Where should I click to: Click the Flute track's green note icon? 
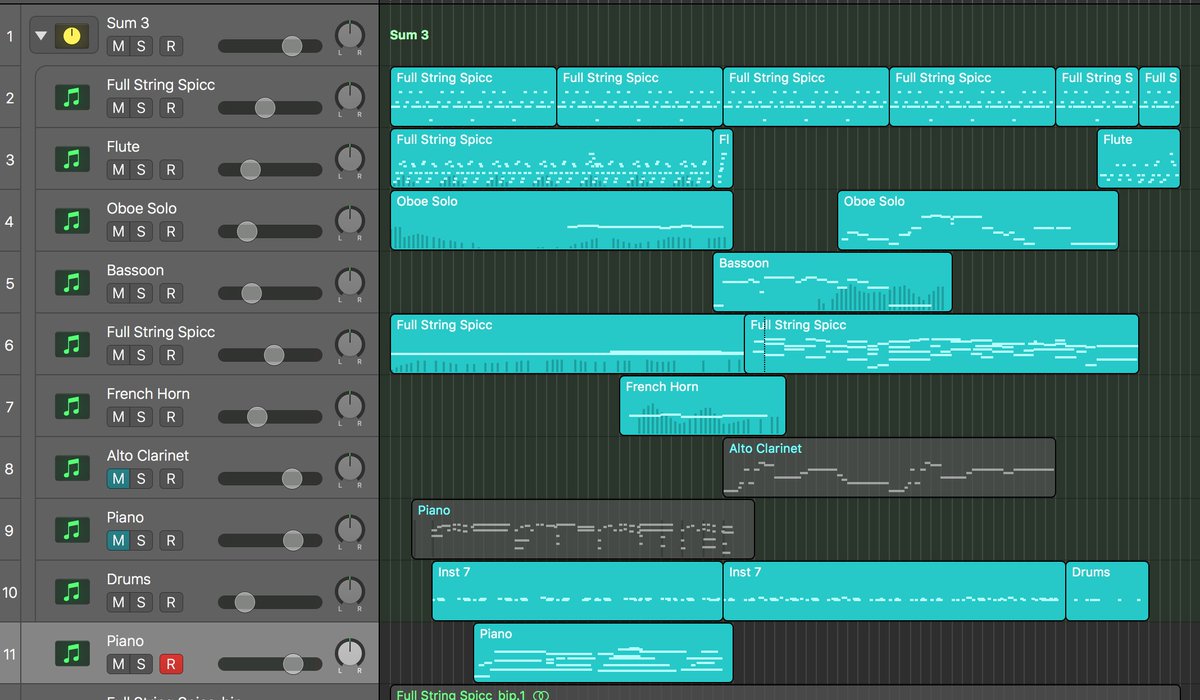(x=72, y=159)
